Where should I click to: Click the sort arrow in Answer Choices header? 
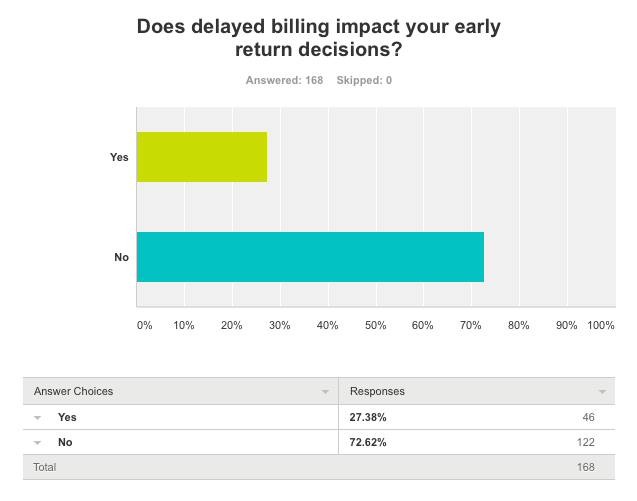pos(325,392)
